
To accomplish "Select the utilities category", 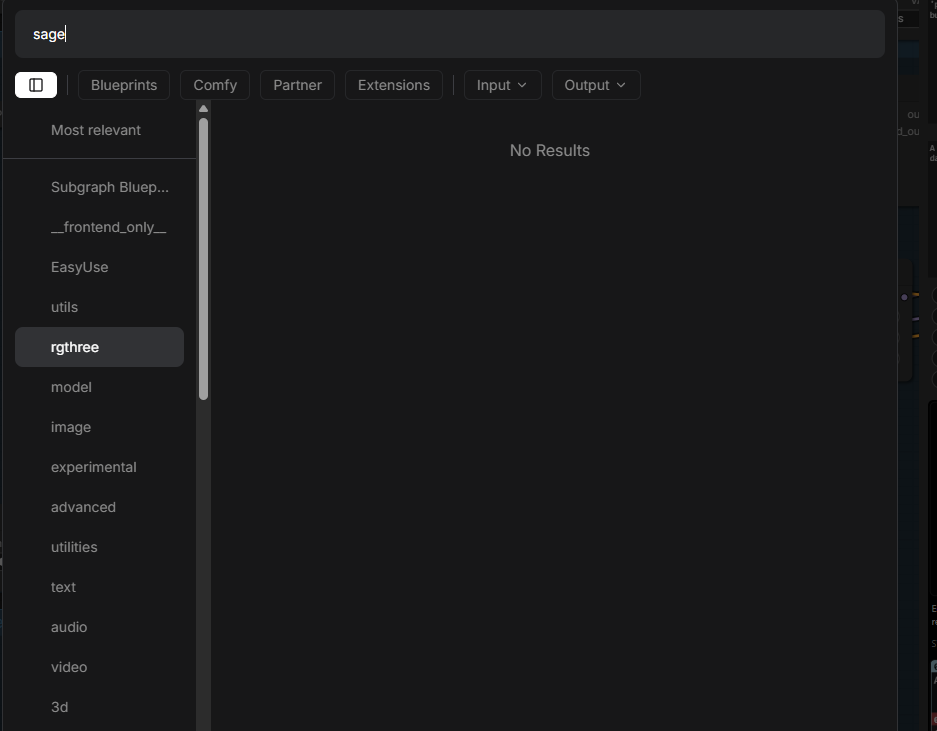I will (99, 548).
